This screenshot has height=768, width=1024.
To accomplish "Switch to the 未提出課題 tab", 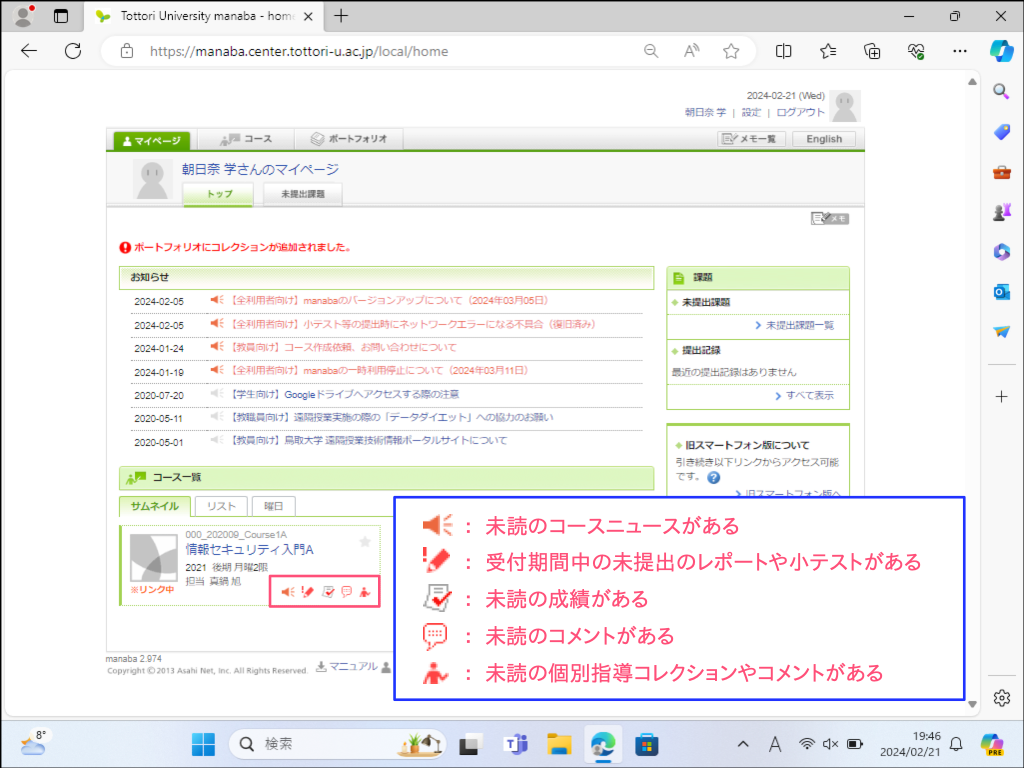I will (x=302, y=195).
